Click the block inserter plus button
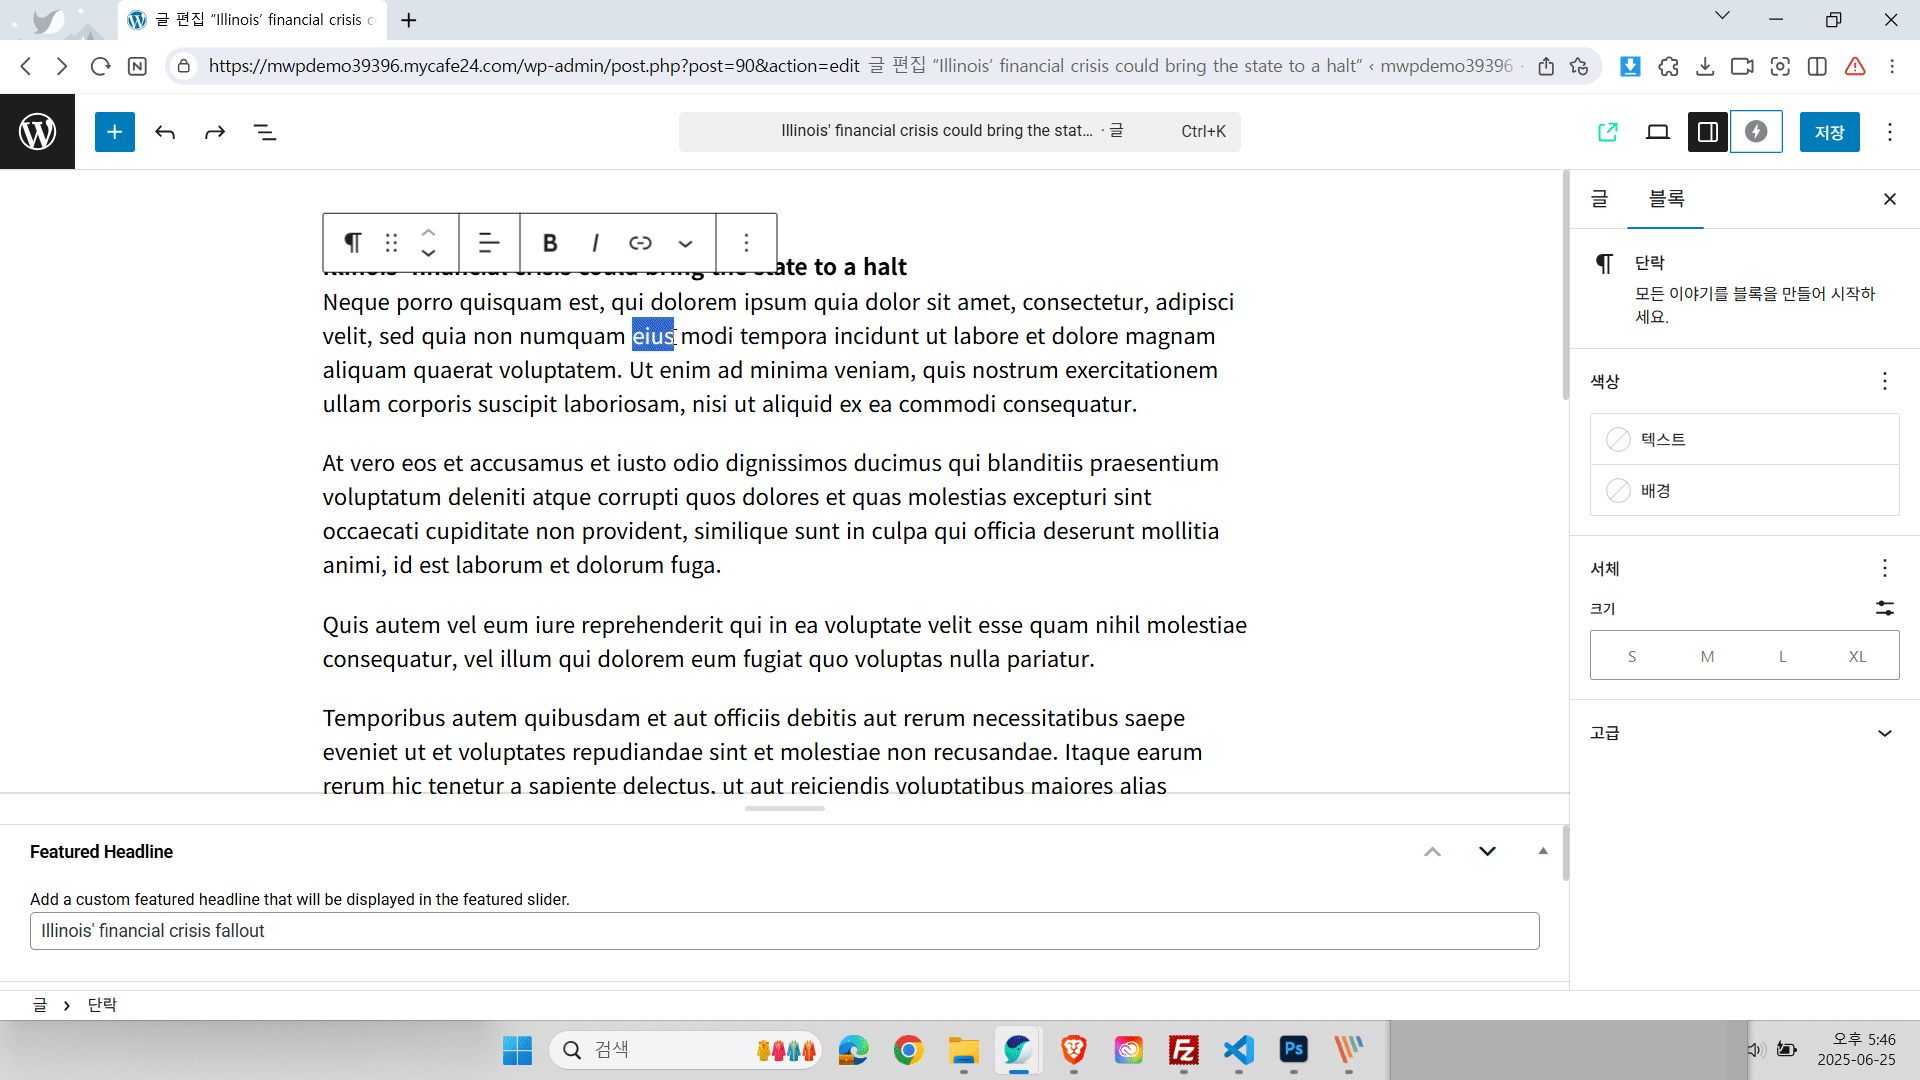This screenshot has height=1080, width=1920. click(114, 132)
